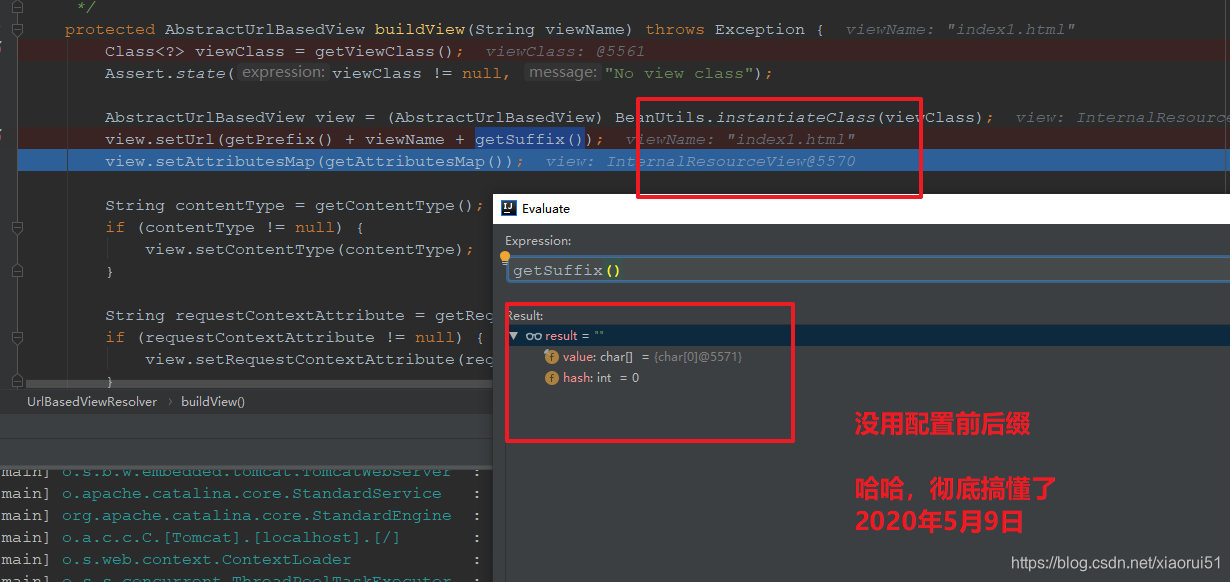Click the inline hint 'view: InternalResourceView@5570'
The height and width of the screenshot is (582, 1230).
pyautogui.click(x=701, y=161)
